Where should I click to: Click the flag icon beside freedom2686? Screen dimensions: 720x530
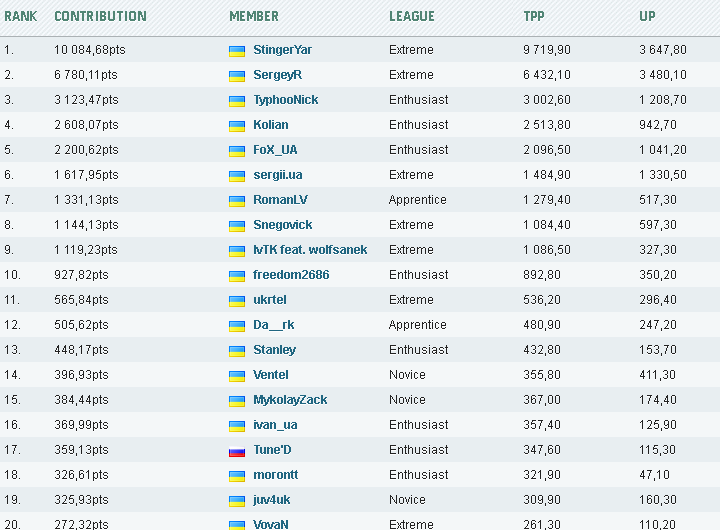coord(237,276)
